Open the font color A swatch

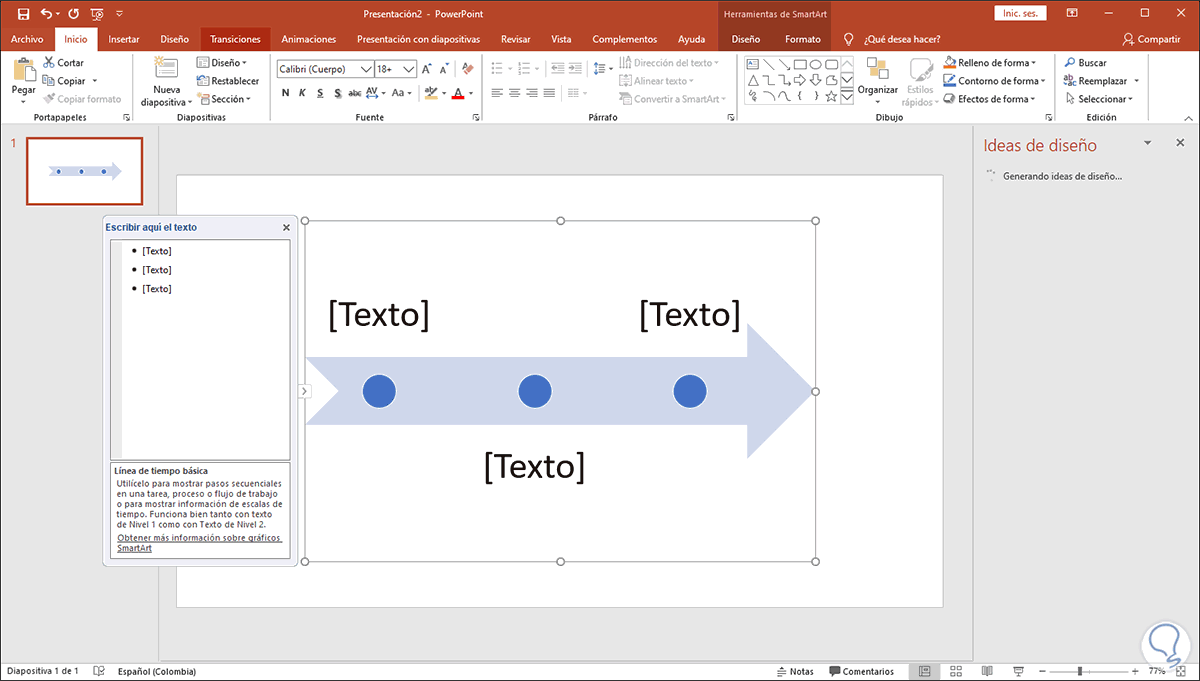coord(457,93)
